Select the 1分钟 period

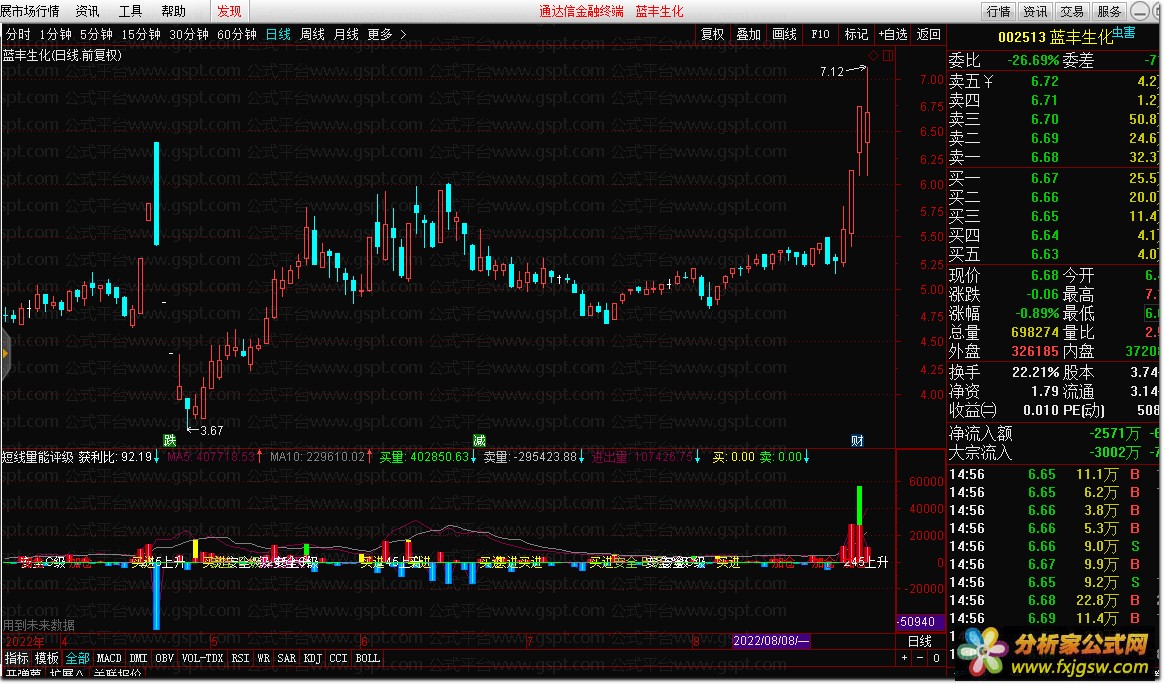tap(55, 34)
